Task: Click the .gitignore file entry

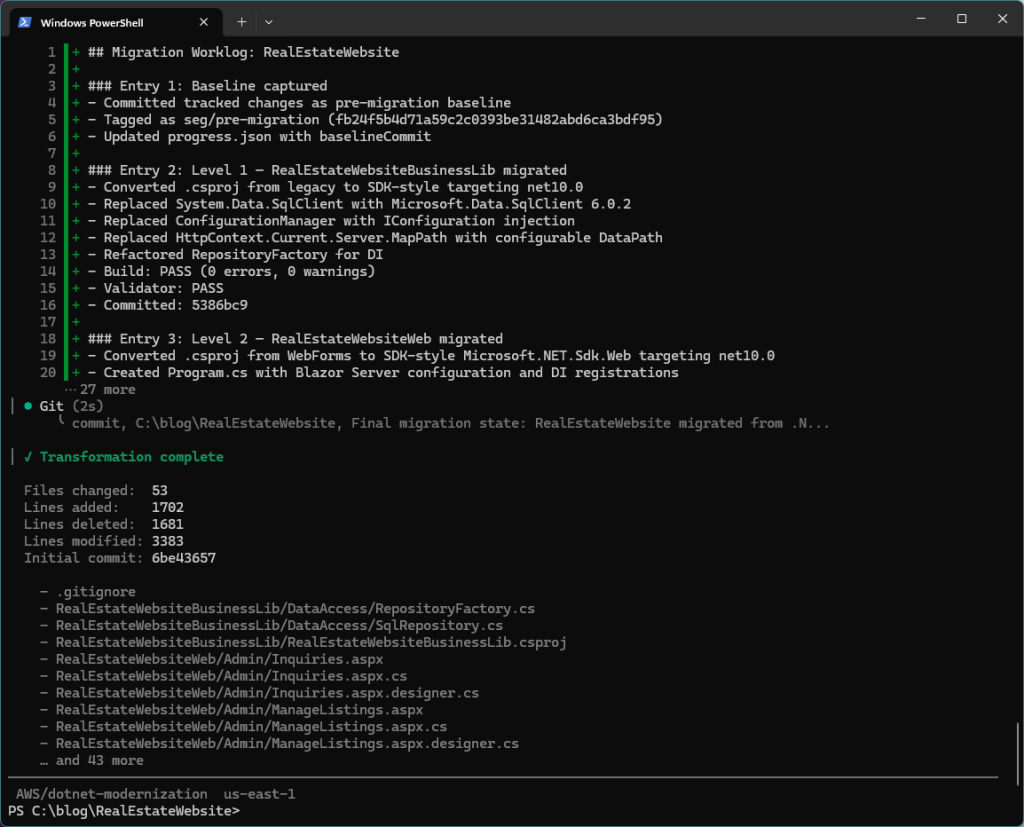Action: pyautogui.click(x=96, y=592)
